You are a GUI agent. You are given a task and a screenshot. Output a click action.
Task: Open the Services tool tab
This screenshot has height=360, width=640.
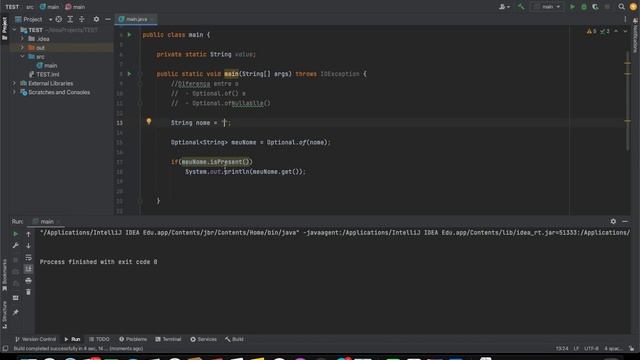203,339
